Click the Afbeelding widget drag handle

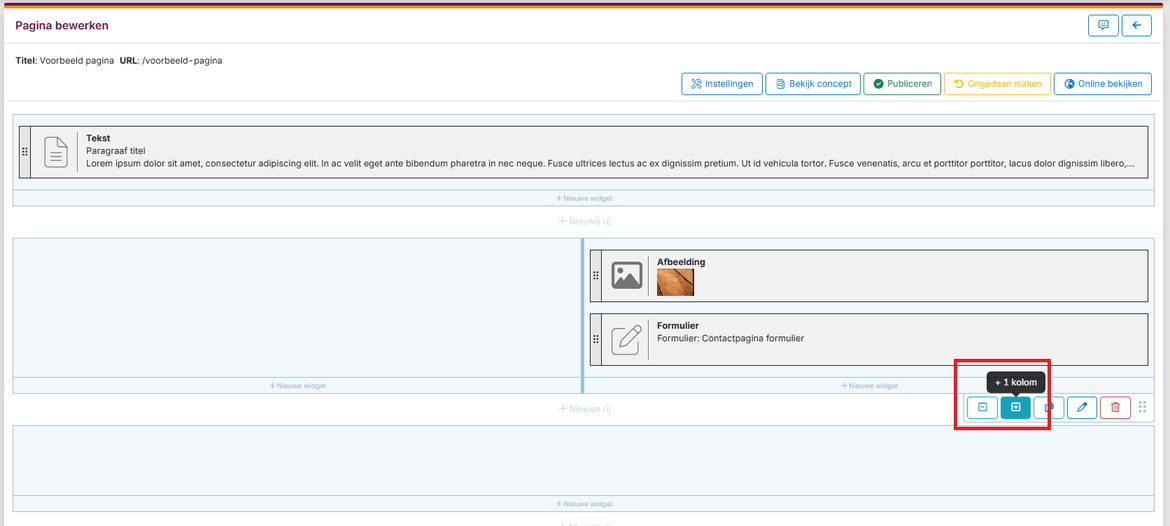point(596,276)
